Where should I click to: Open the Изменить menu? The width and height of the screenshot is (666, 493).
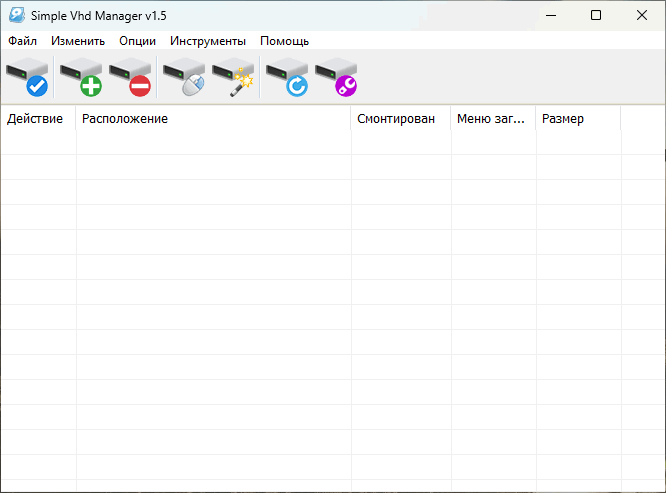tap(78, 41)
